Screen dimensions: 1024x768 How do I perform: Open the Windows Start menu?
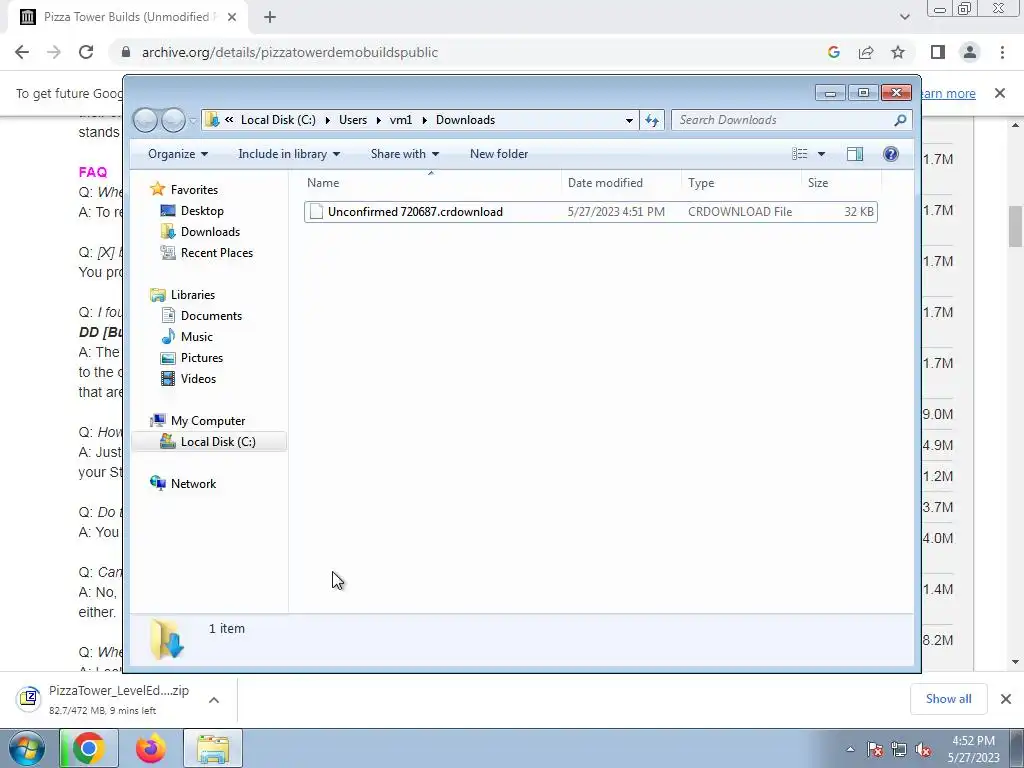click(27, 748)
